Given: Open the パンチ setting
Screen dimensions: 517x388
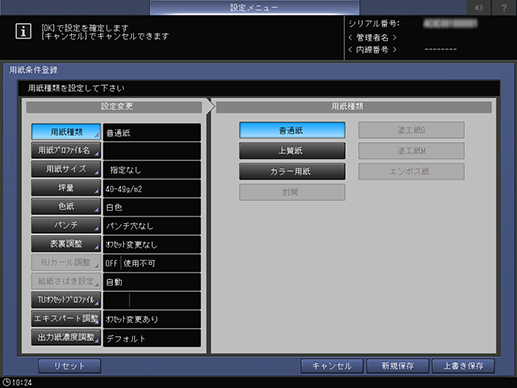Looking at the screenshot, I should click(x=66, y=225).
